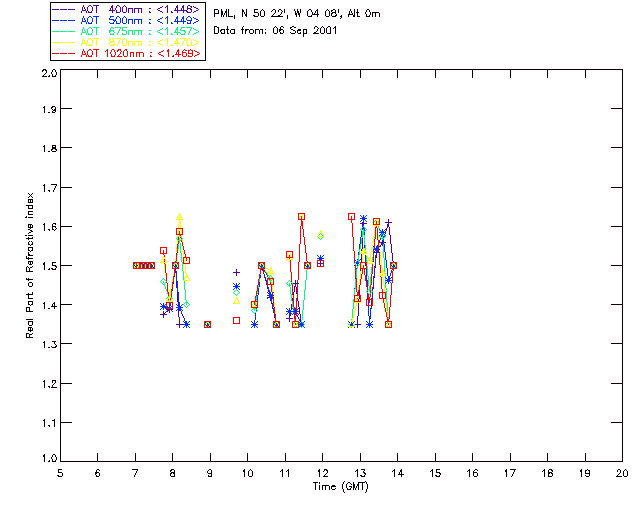Click the 'Real Part of Refractive Index' axis label
This screenshot has width=640, height=512.
pos(31,266)
